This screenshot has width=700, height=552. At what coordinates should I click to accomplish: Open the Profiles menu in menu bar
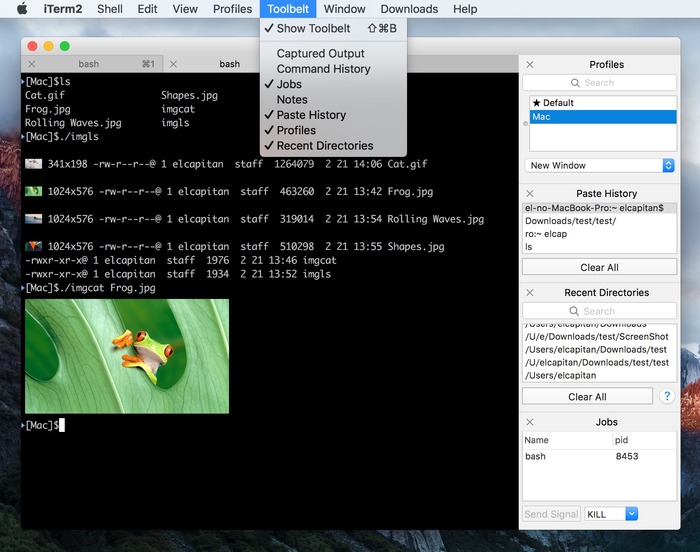tap(233, 9)
